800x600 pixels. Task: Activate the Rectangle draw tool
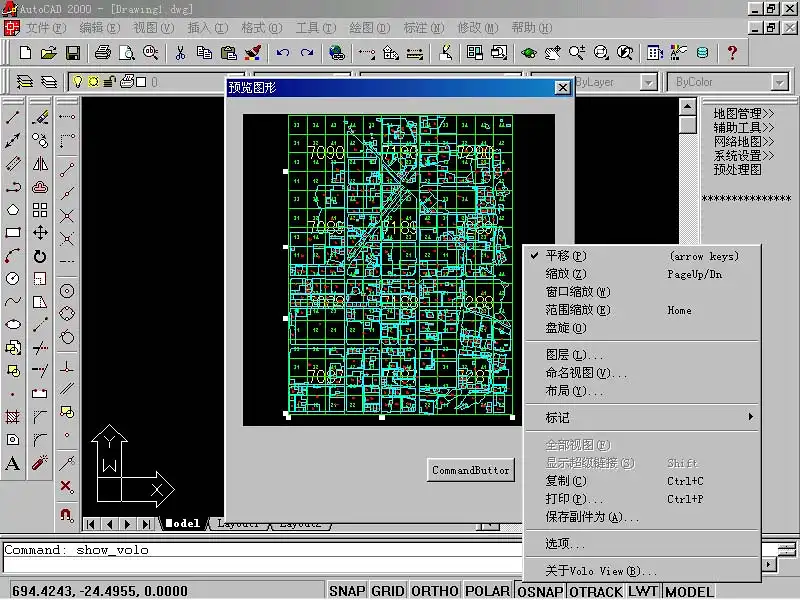pyautogui.click(x=13, y=233)
